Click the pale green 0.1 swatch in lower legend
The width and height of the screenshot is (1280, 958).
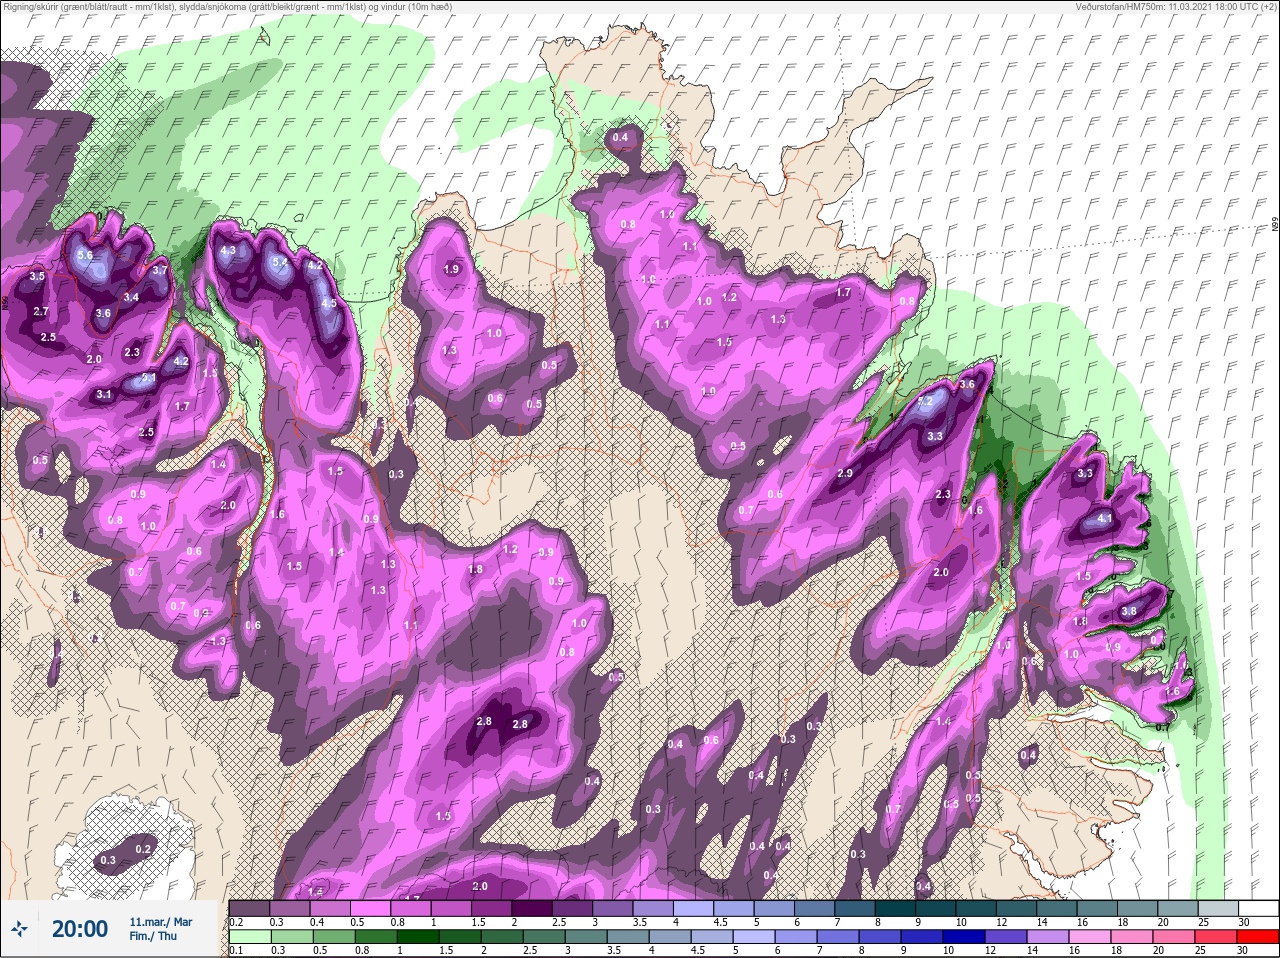[250, 937]
